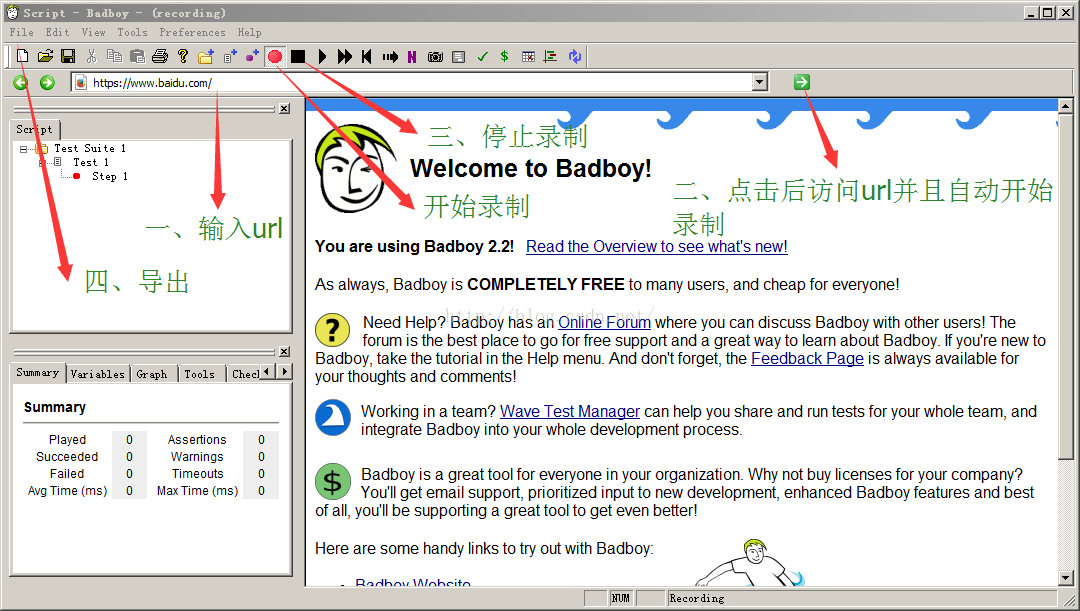The image size is (1080, 611).
Task: Select Test 1 in script tree
Action: click(91, 163)
